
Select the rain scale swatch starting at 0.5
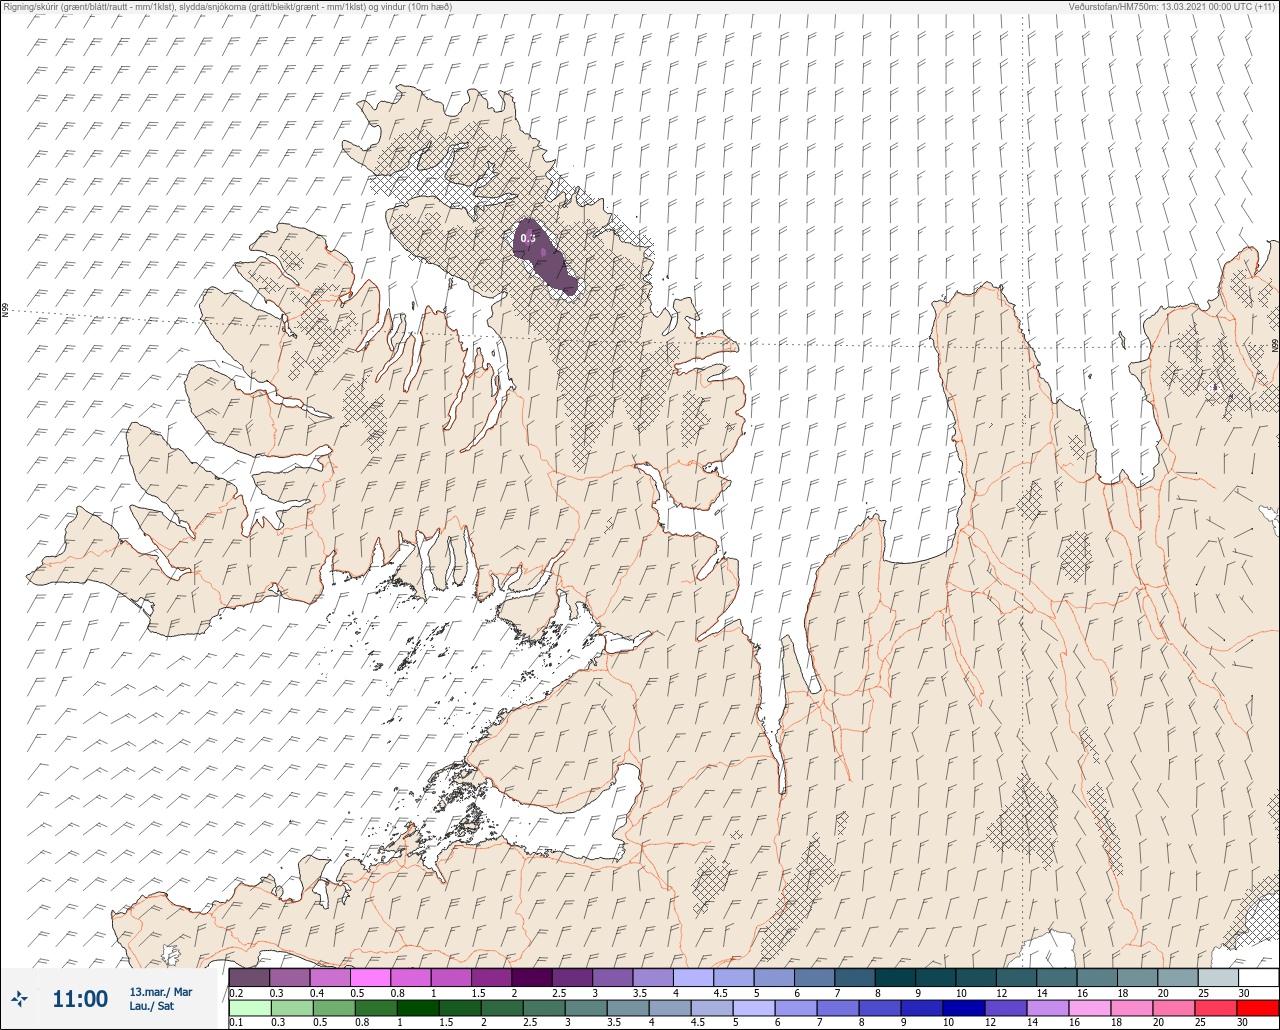point(333,1007)
